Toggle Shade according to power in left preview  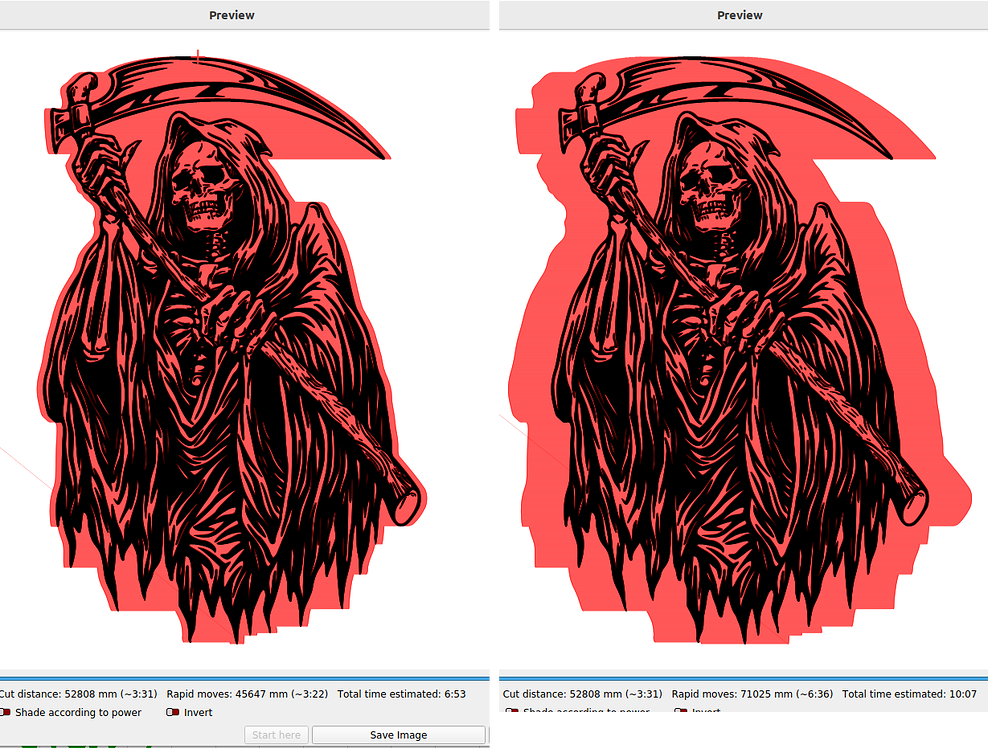pos(6,713)
